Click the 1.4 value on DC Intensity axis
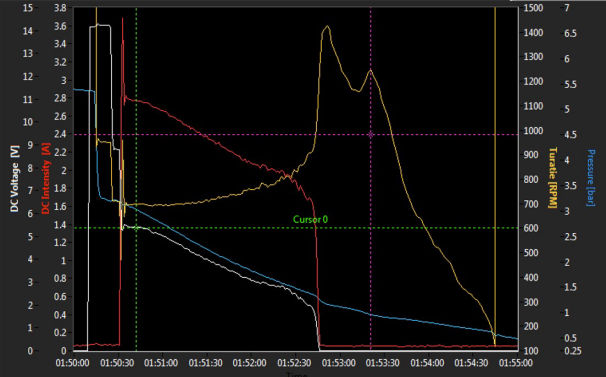606x377 pixels. (x=60, y=225)
